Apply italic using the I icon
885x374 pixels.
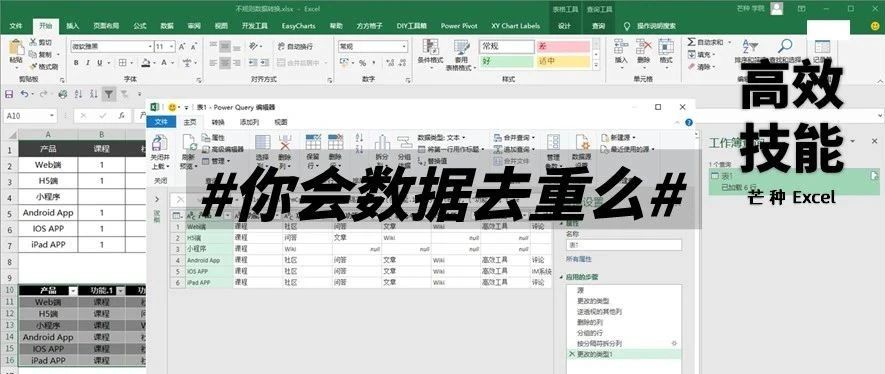click(88, 63)
